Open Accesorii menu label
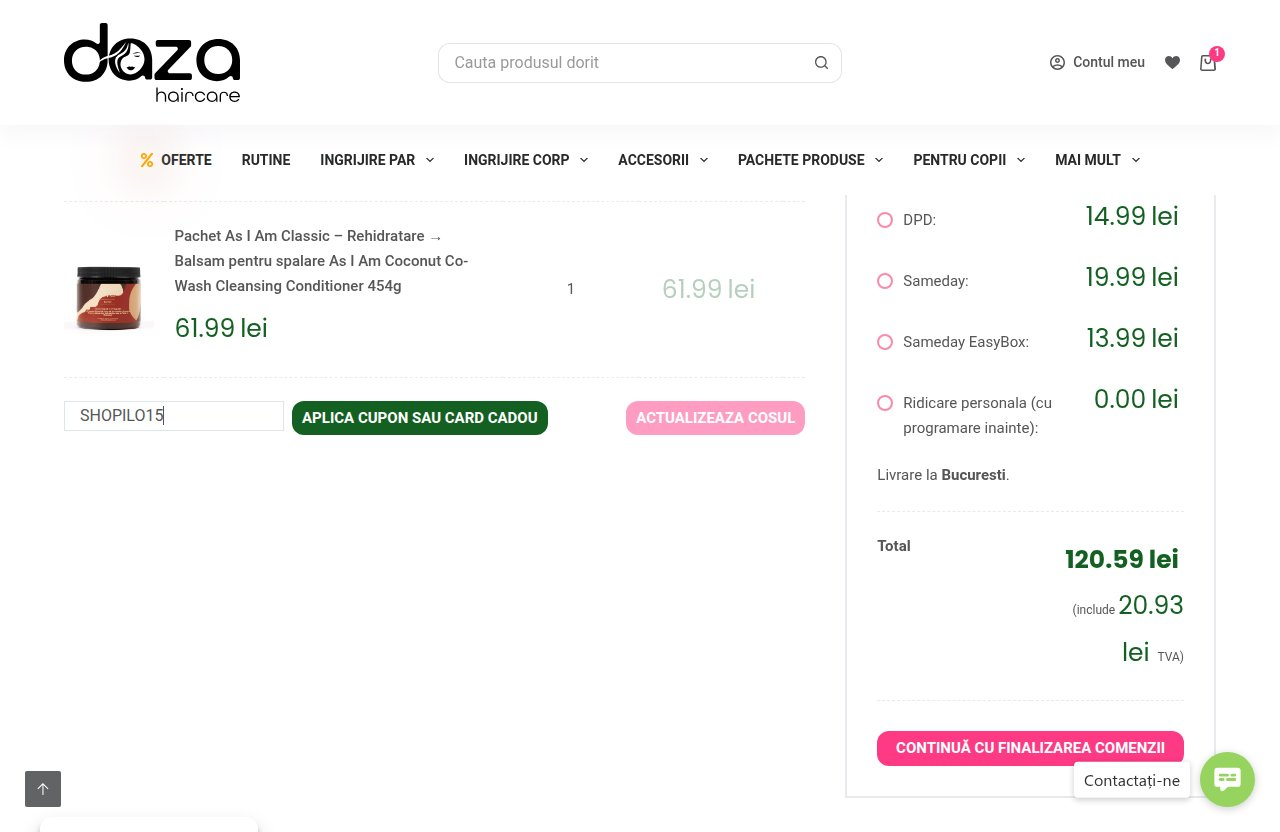This screenshot has height=832, width=1280. click(x=653, y=160)
